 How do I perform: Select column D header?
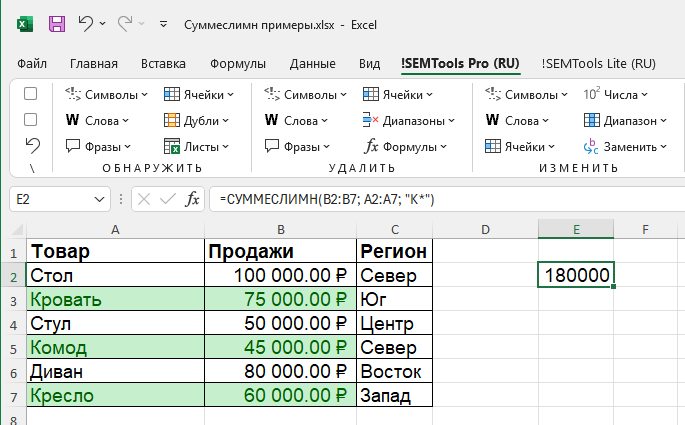485,229
